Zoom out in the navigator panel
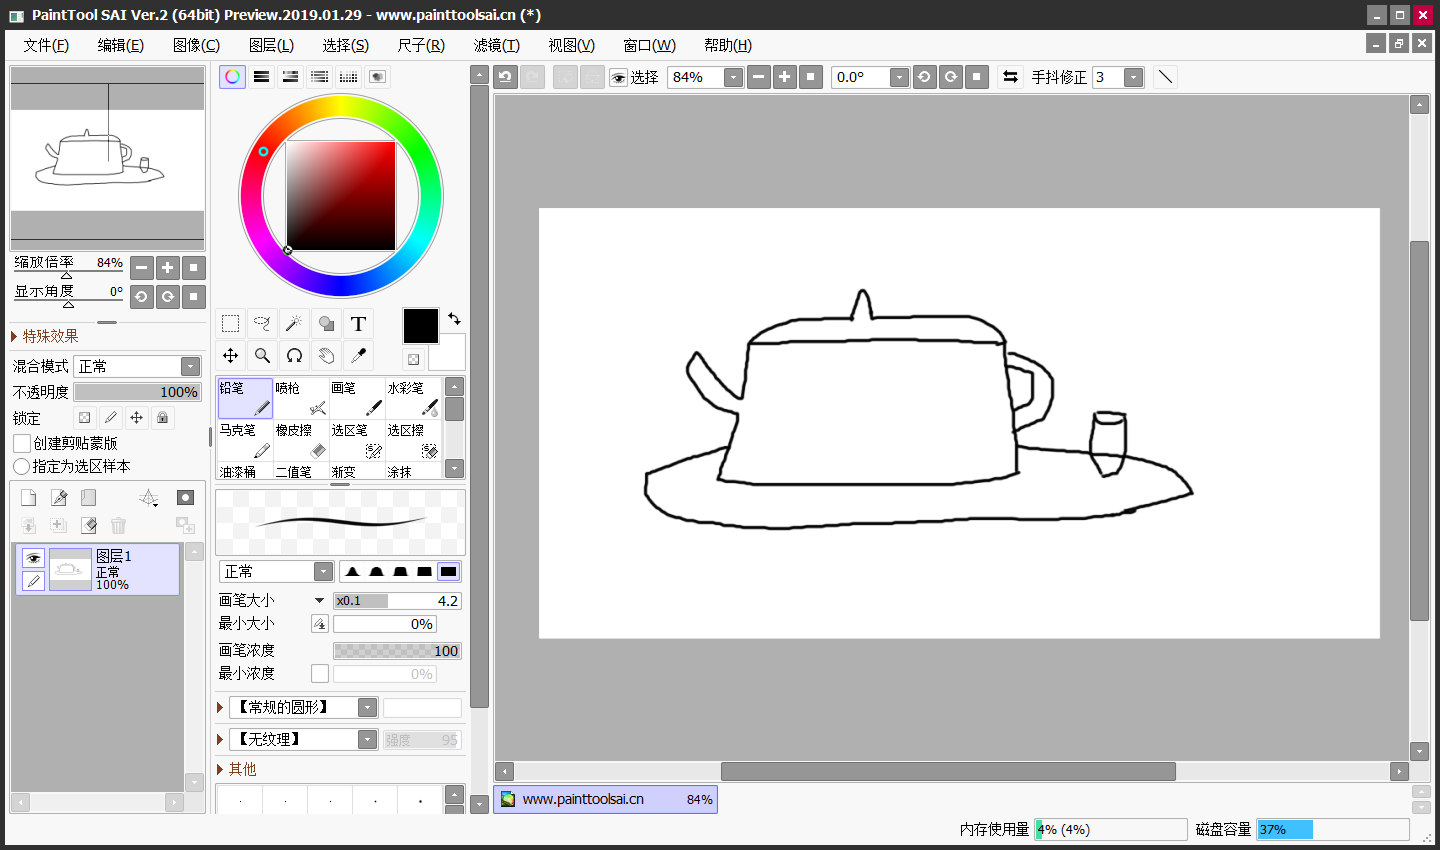Screen dimensions: 1440x850 142,267
